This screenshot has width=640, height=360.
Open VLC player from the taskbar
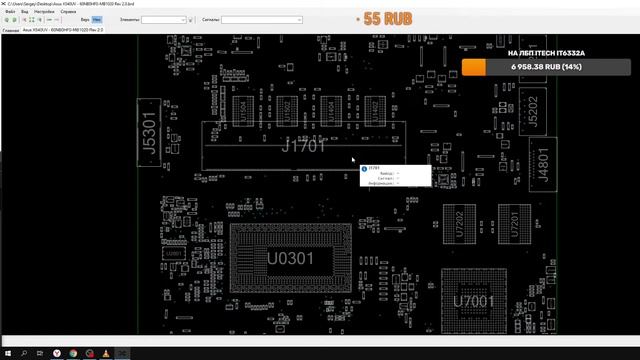click(x=106, y=353)
